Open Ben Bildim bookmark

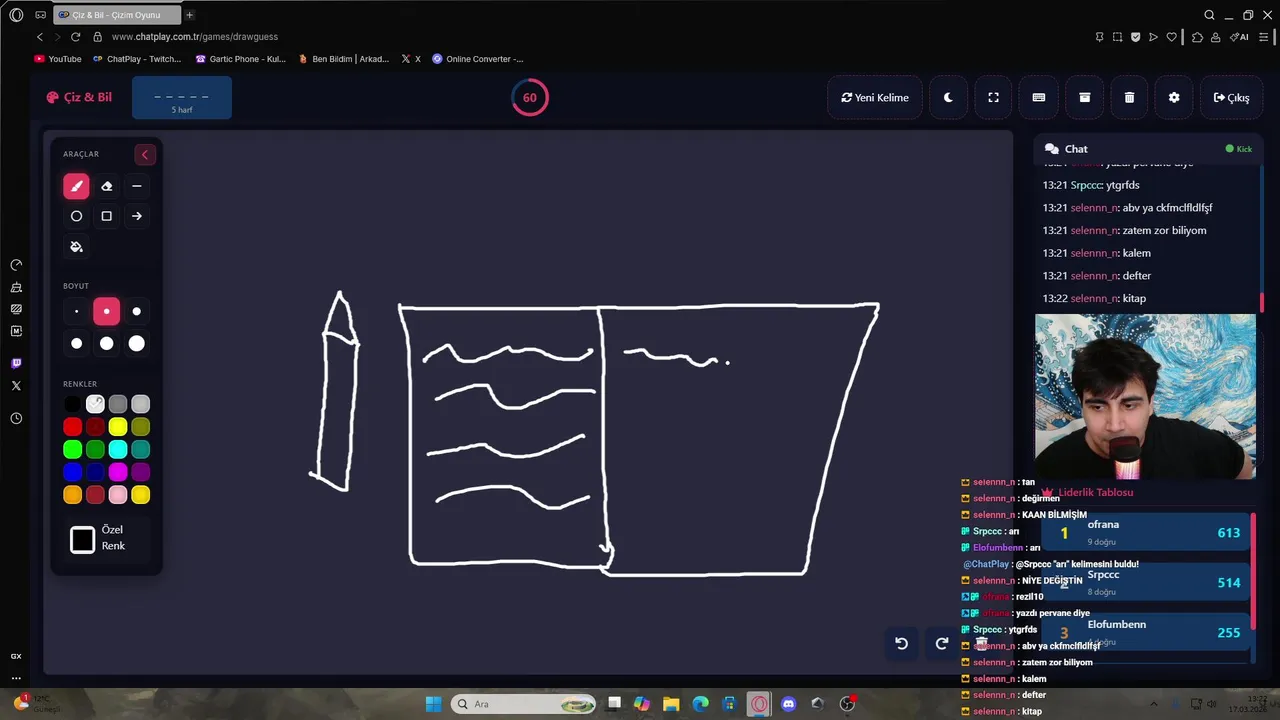click(x=344, y=59)
